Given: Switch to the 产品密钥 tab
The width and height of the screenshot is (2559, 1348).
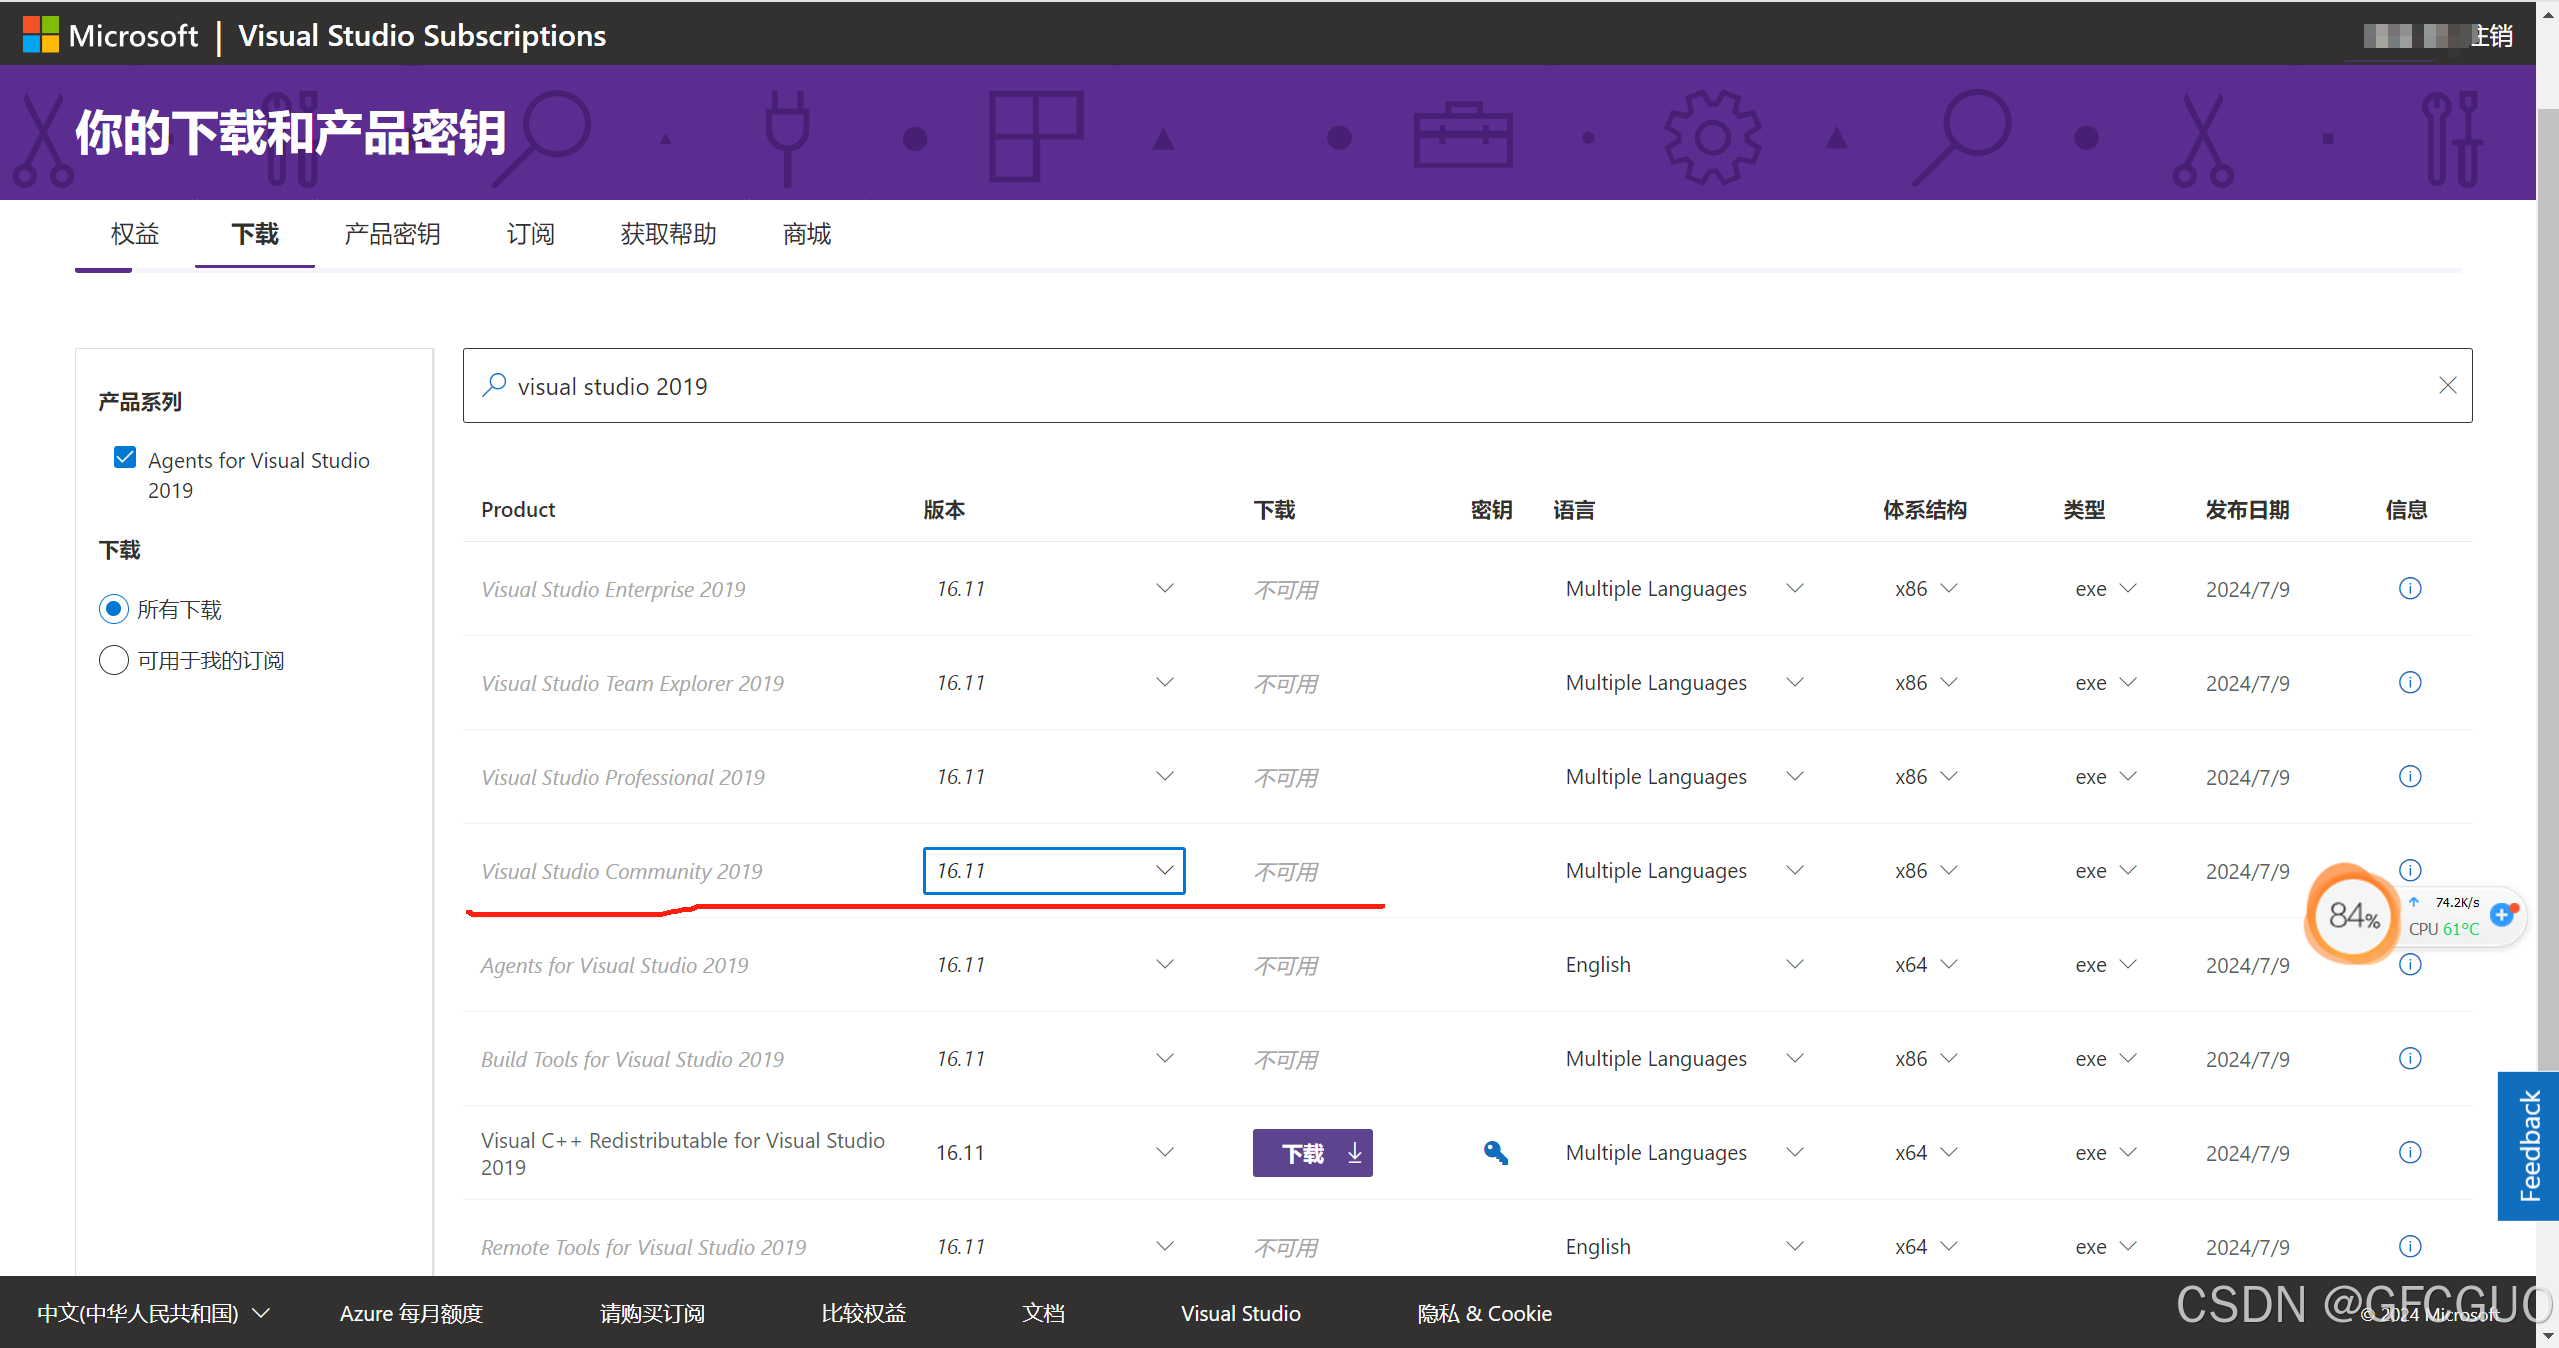Looking at the screenshot, I should click(392, 234).
